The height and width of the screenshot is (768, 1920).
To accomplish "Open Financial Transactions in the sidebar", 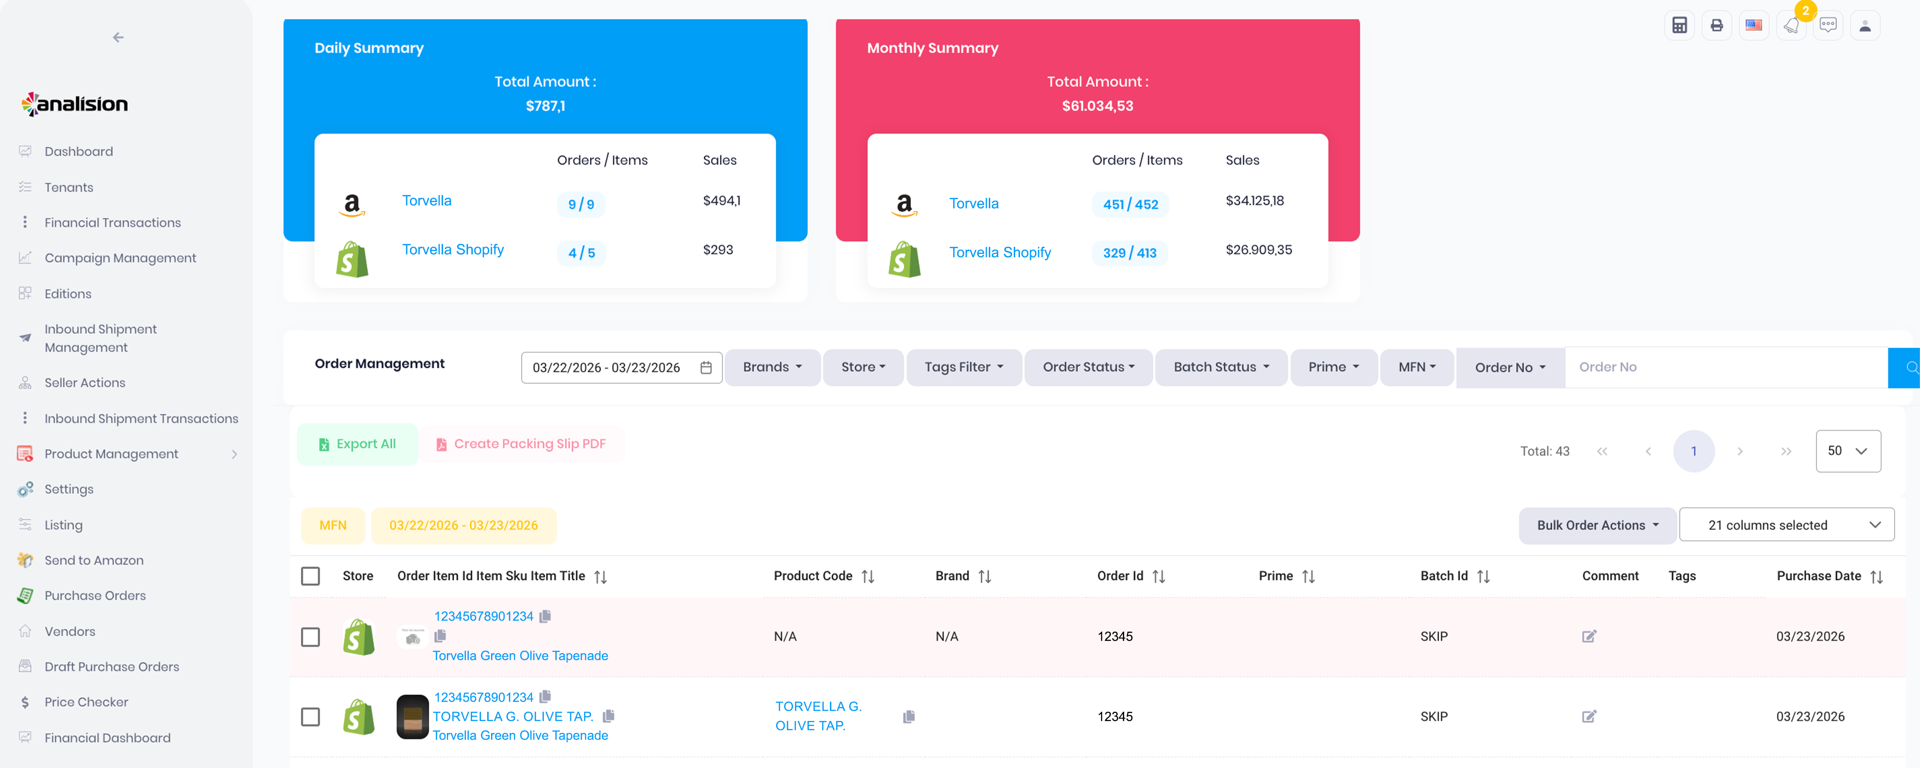I will point(112,223).
